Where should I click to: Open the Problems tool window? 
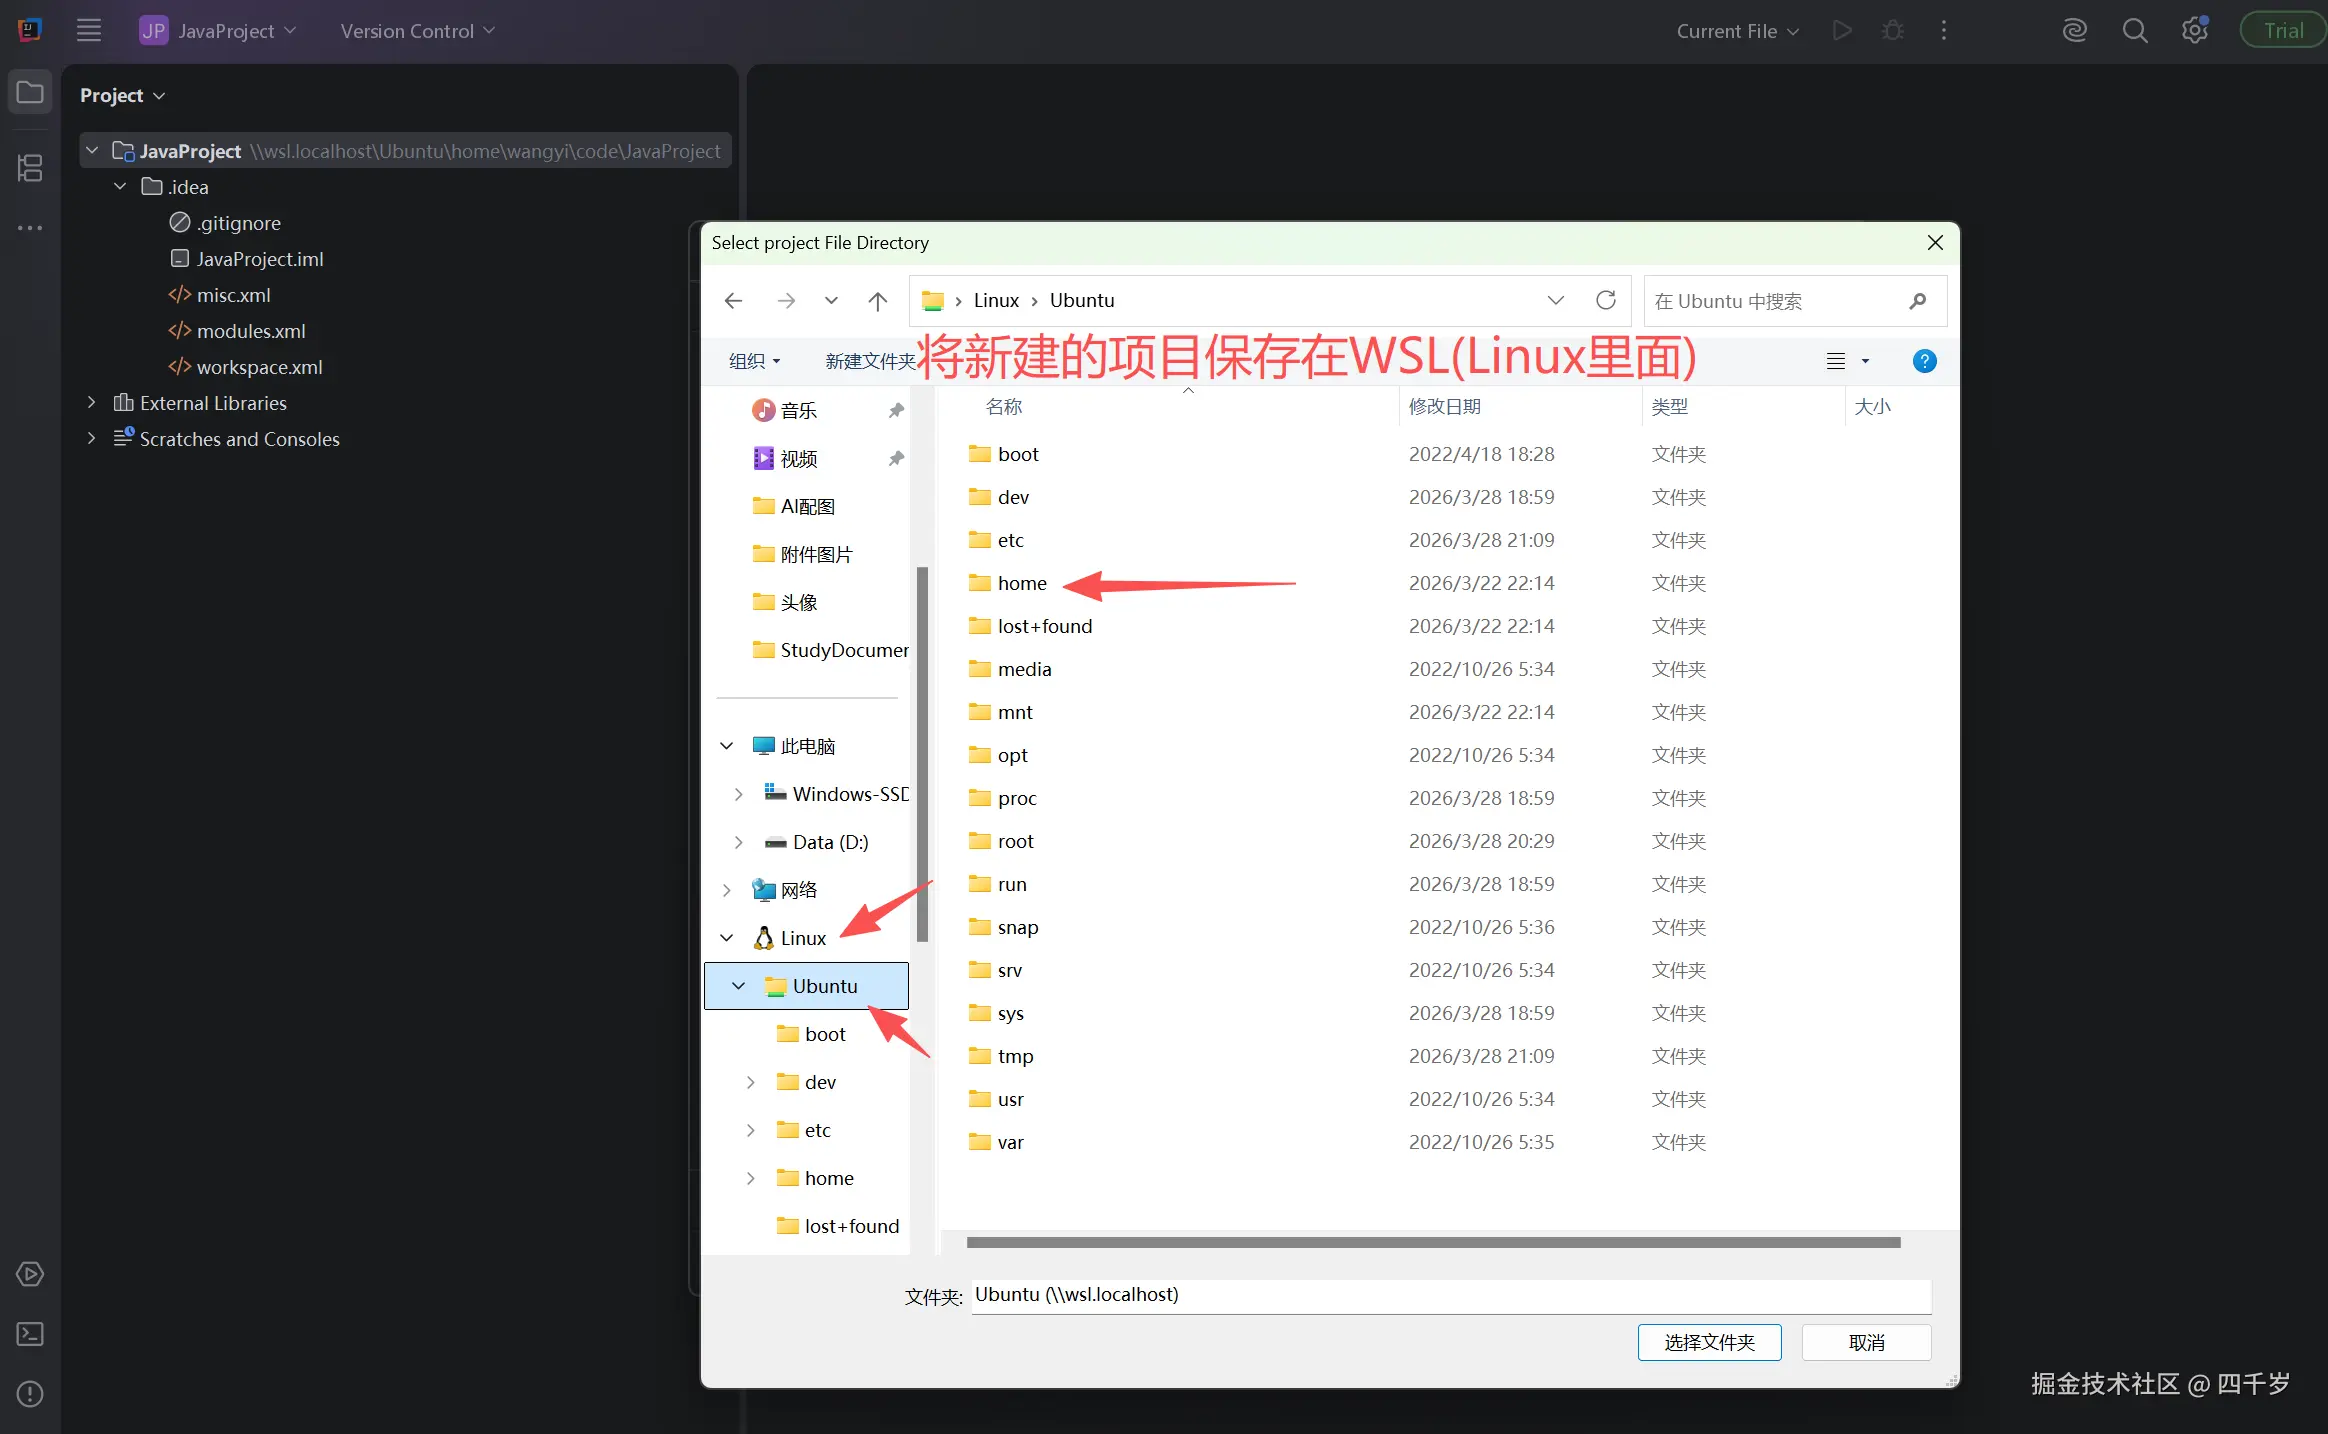(x=29, y=1394)
